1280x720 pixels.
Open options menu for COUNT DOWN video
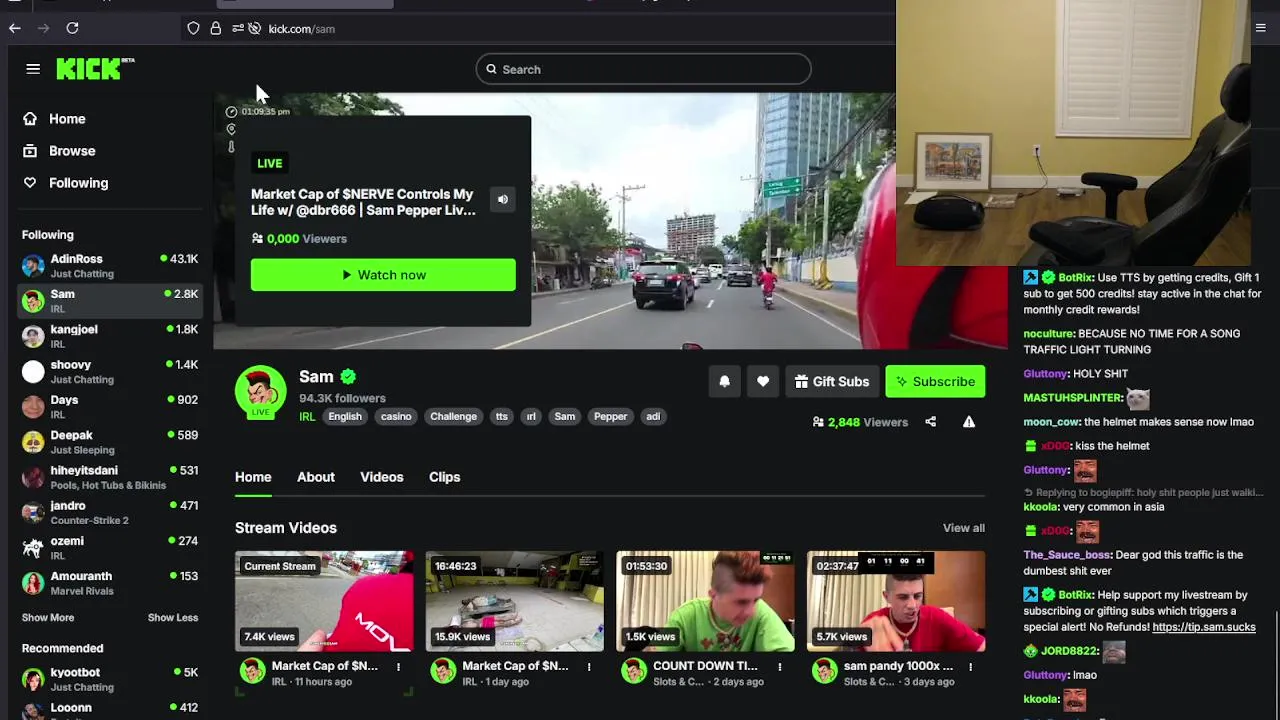780,667
